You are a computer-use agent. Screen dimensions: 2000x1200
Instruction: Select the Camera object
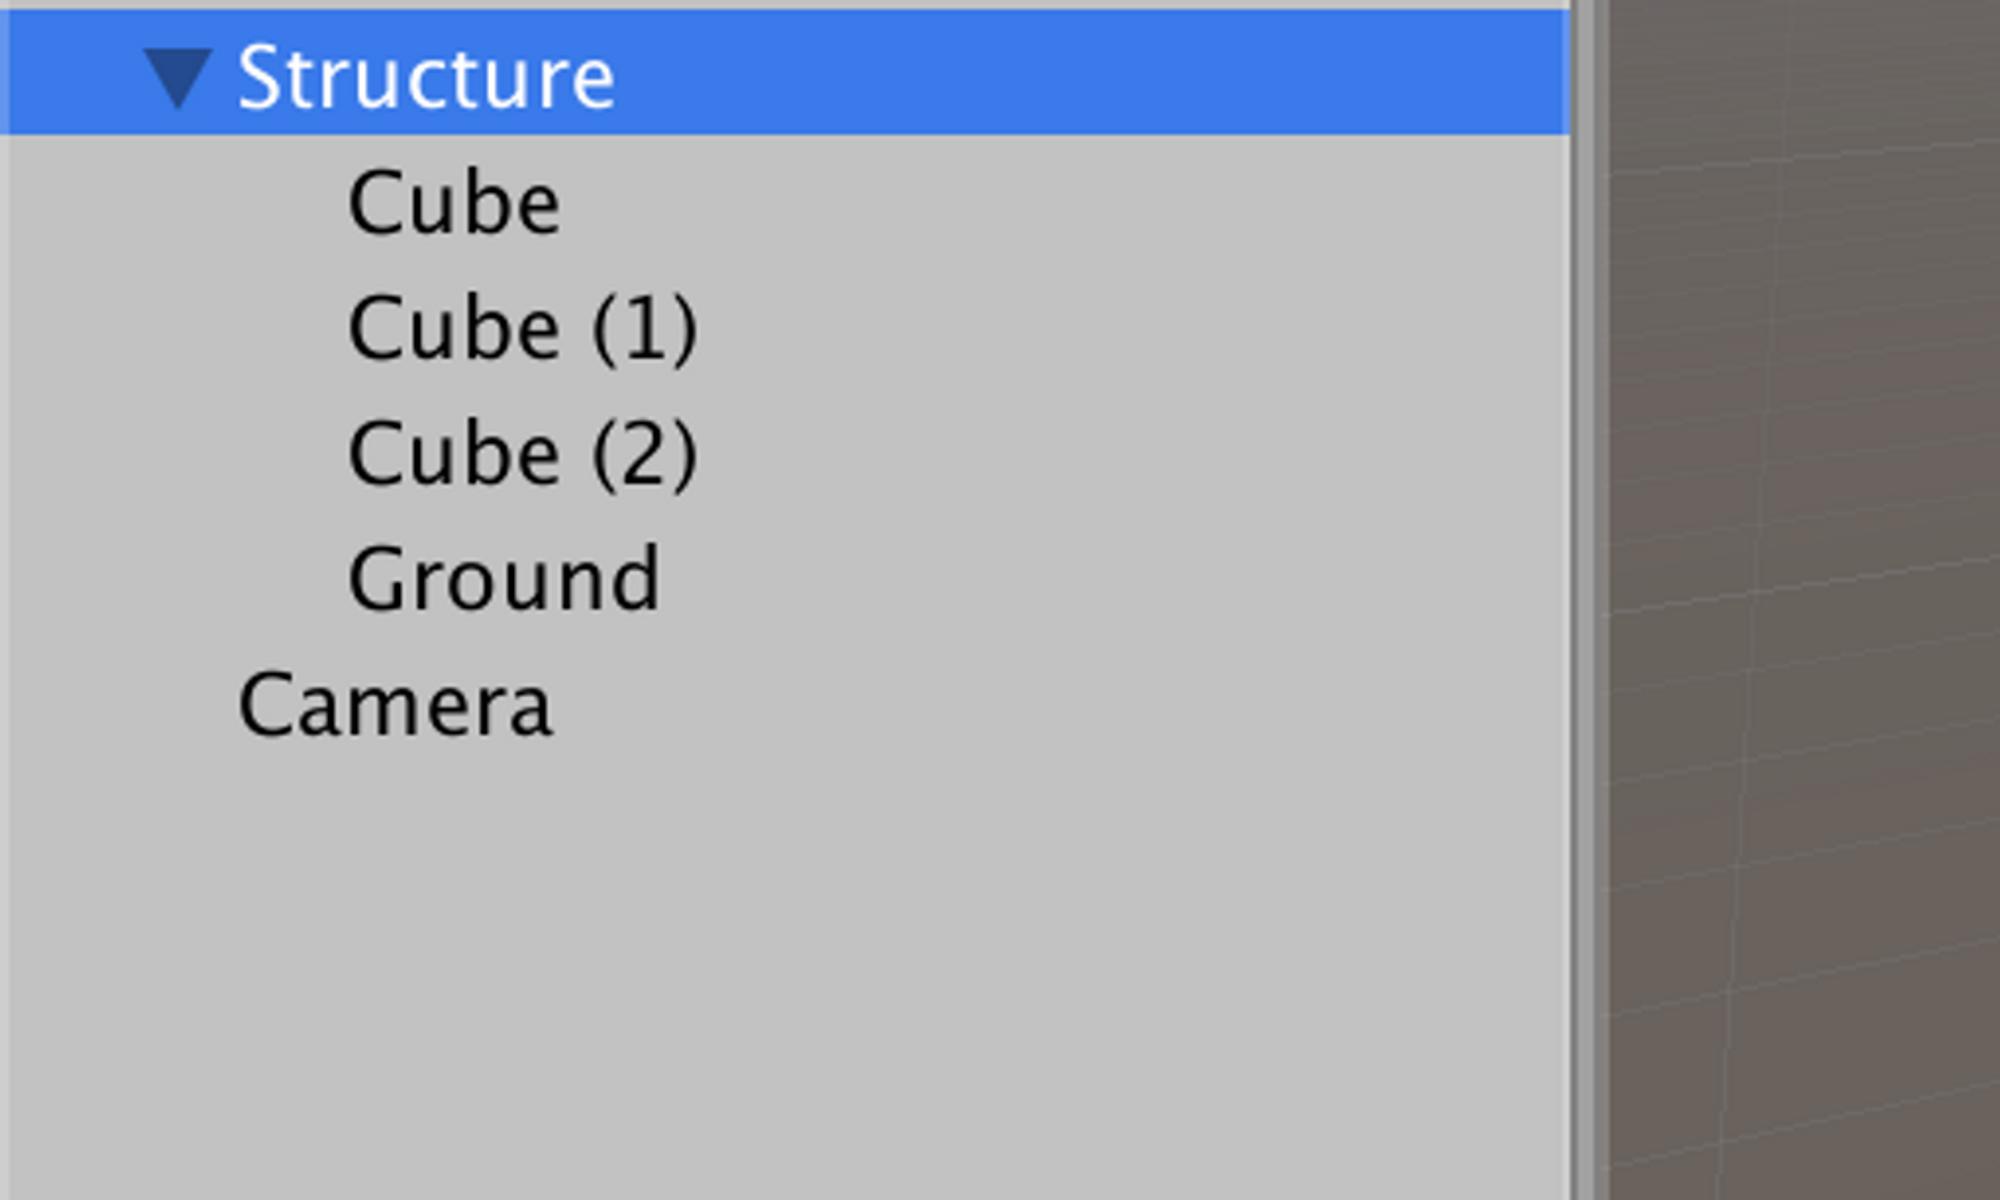[395, 705]
